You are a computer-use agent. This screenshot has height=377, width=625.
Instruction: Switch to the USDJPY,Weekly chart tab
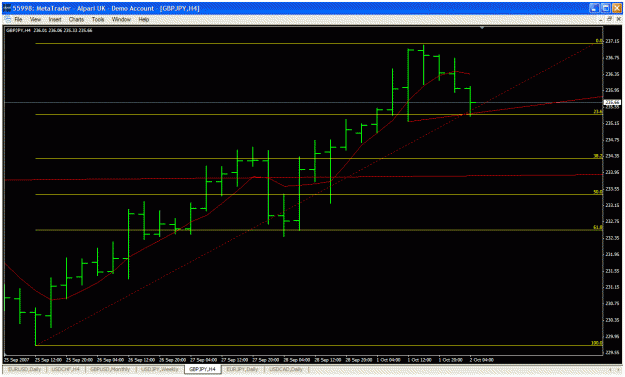159,369
